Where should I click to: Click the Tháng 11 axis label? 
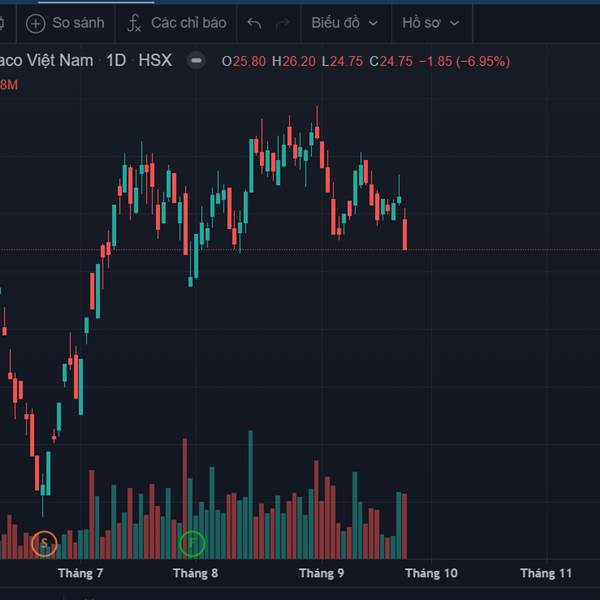tap(546, 573)
